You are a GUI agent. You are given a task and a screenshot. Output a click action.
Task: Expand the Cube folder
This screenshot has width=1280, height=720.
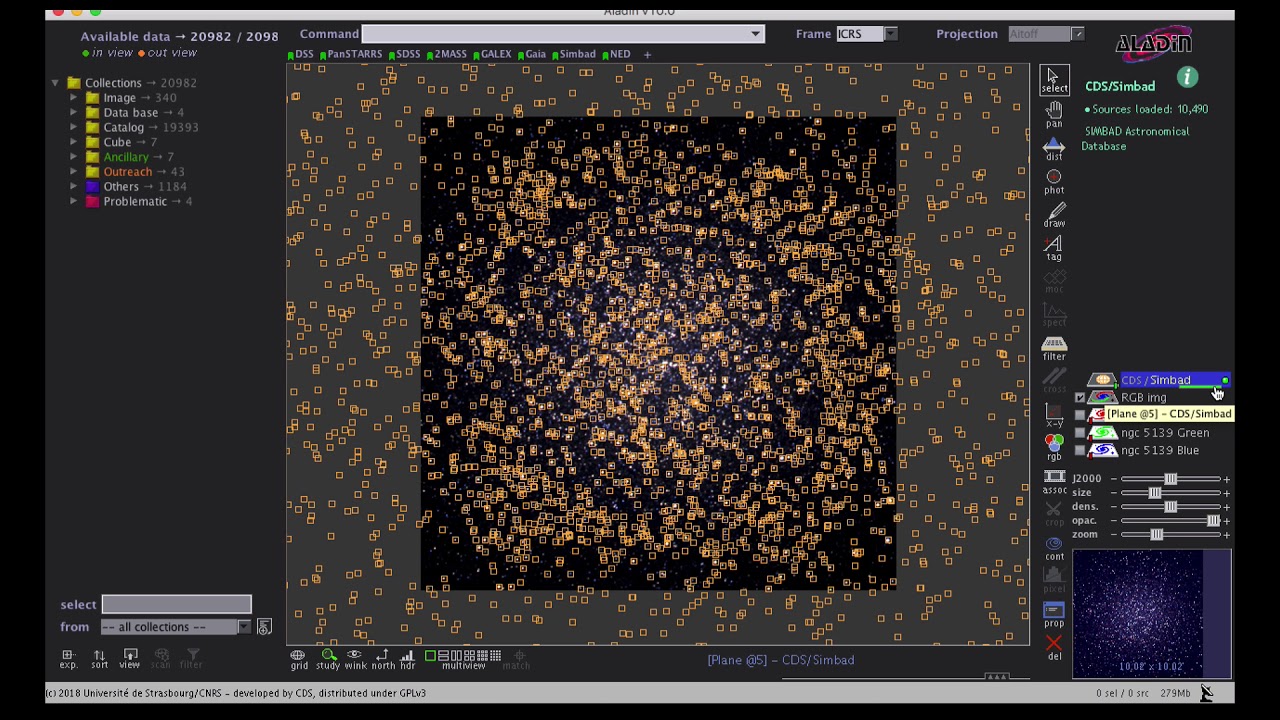click(x=73, y=142)
